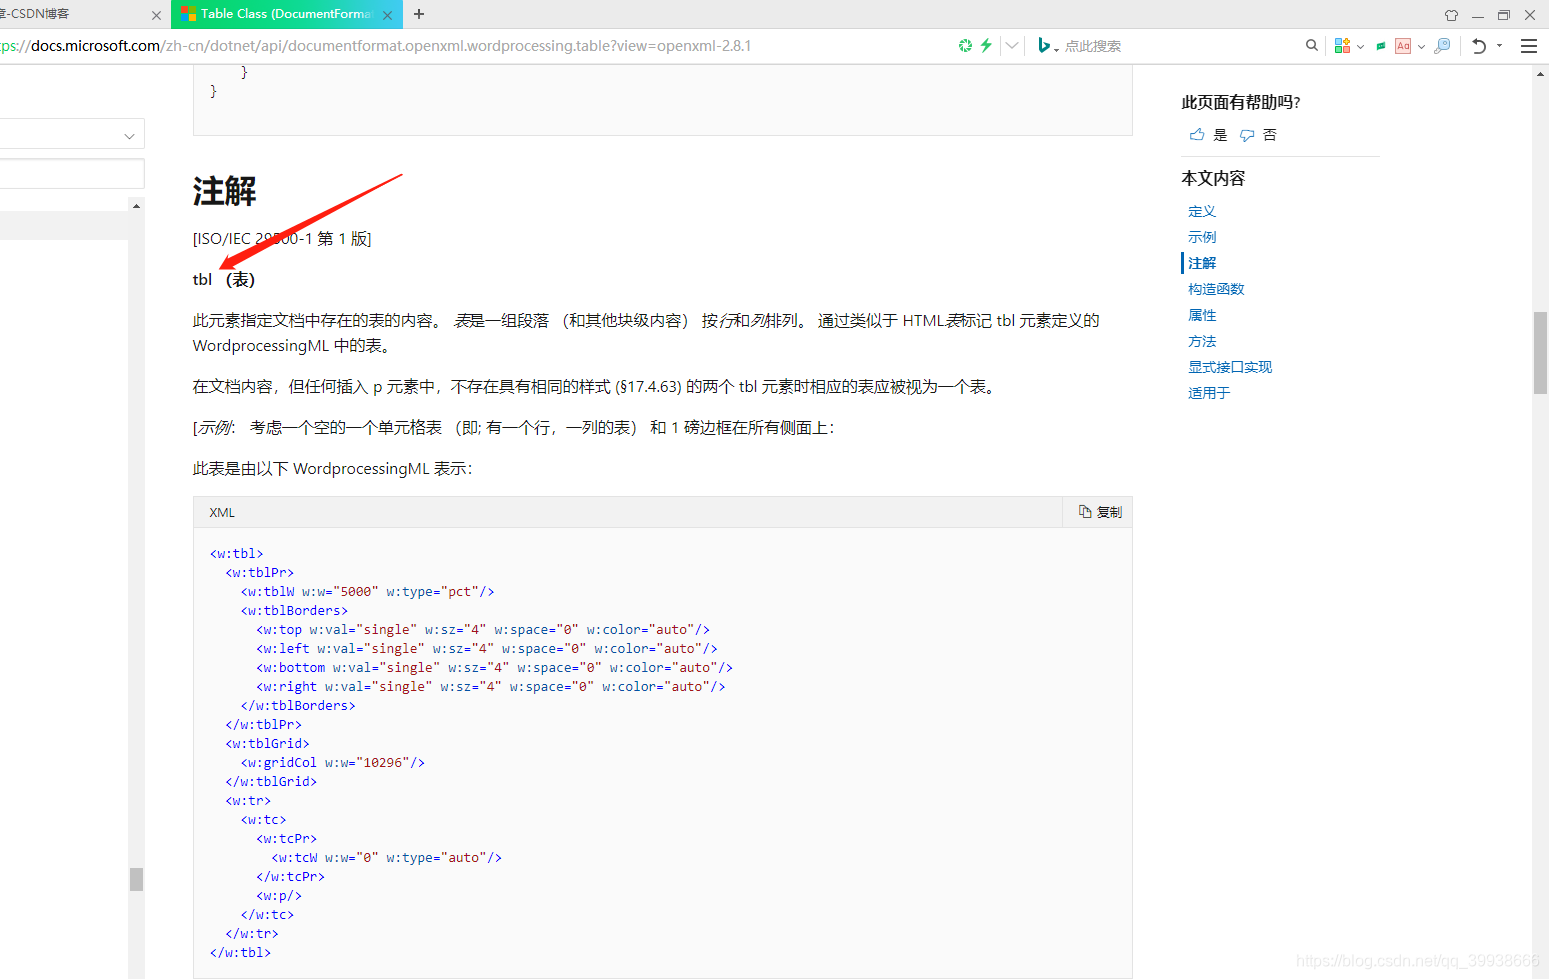Expand the chevron beside the lightning icon

[1011, 45]
